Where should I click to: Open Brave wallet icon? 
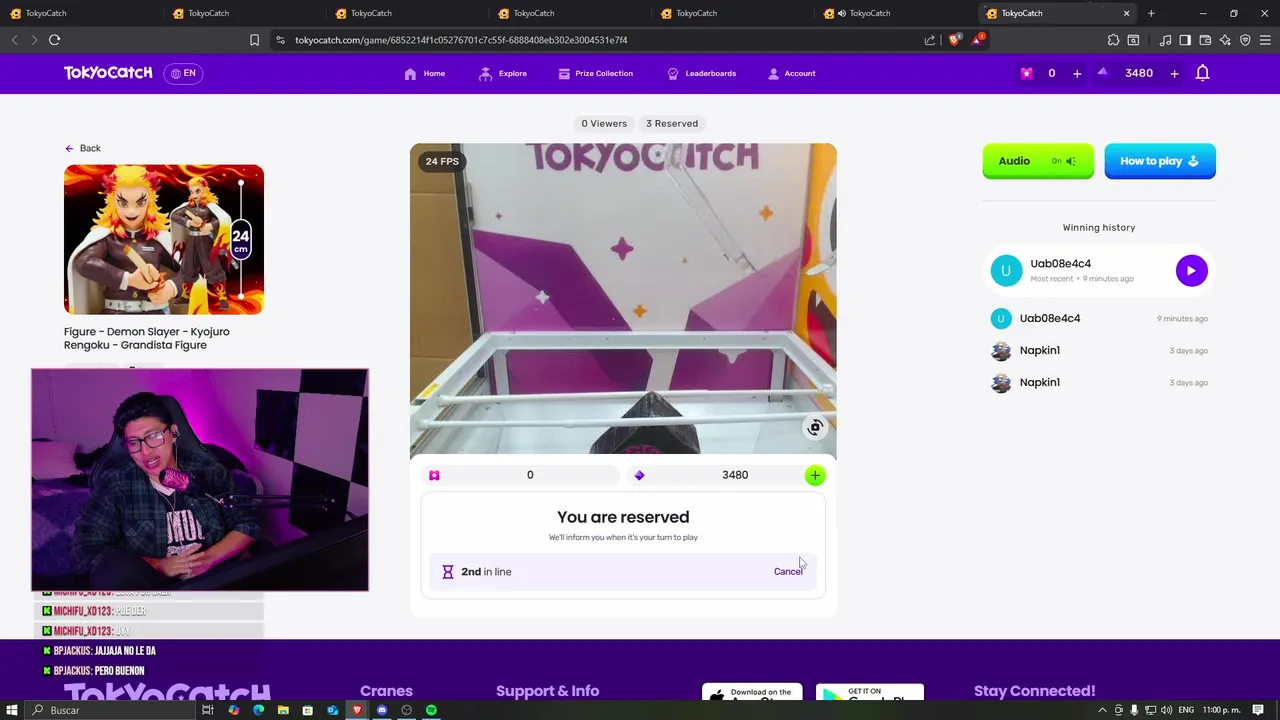(x=1205, y=40)
